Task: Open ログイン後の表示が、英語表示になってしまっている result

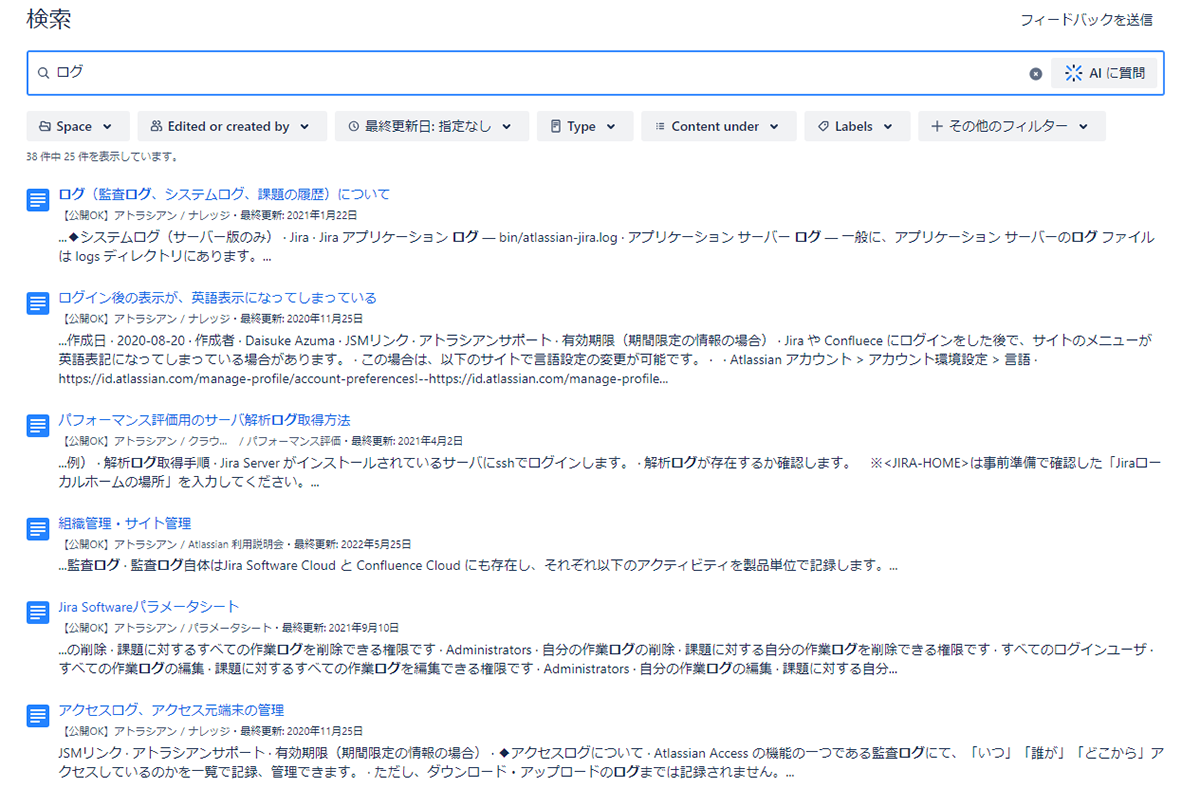Action: pyautogui.click(x=217, y=298)
